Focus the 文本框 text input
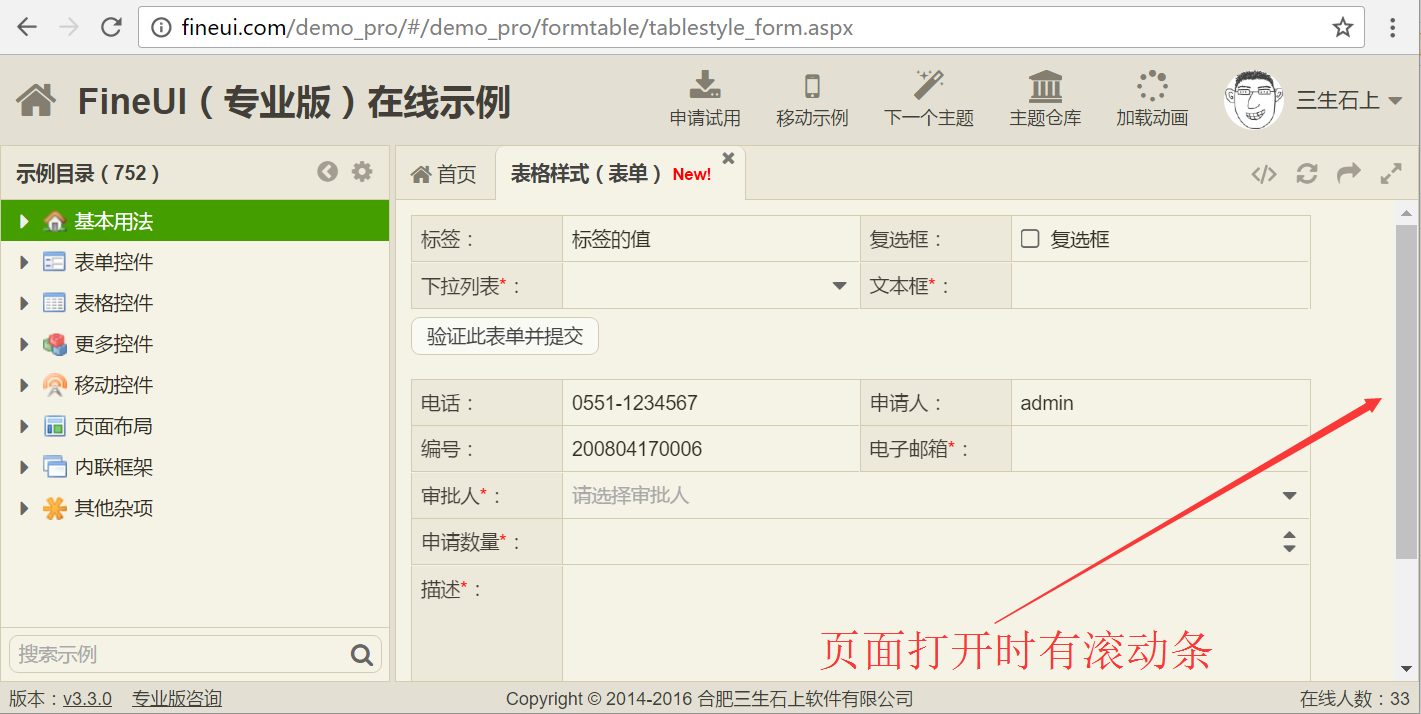 pos(1160,285)
